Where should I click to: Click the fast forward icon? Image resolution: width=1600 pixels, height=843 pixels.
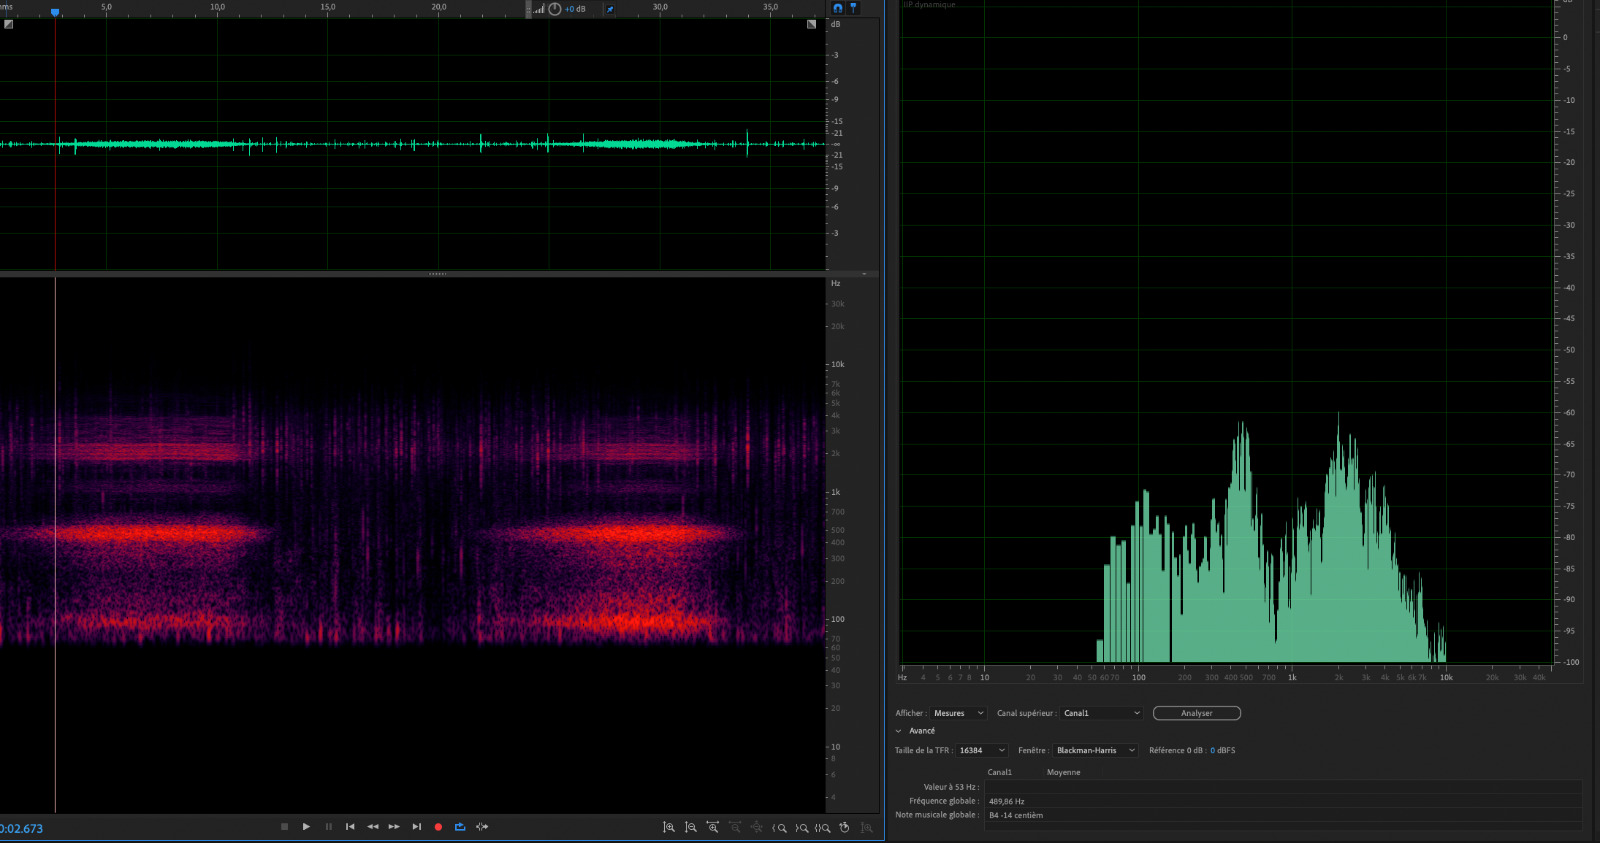point(394,827)
